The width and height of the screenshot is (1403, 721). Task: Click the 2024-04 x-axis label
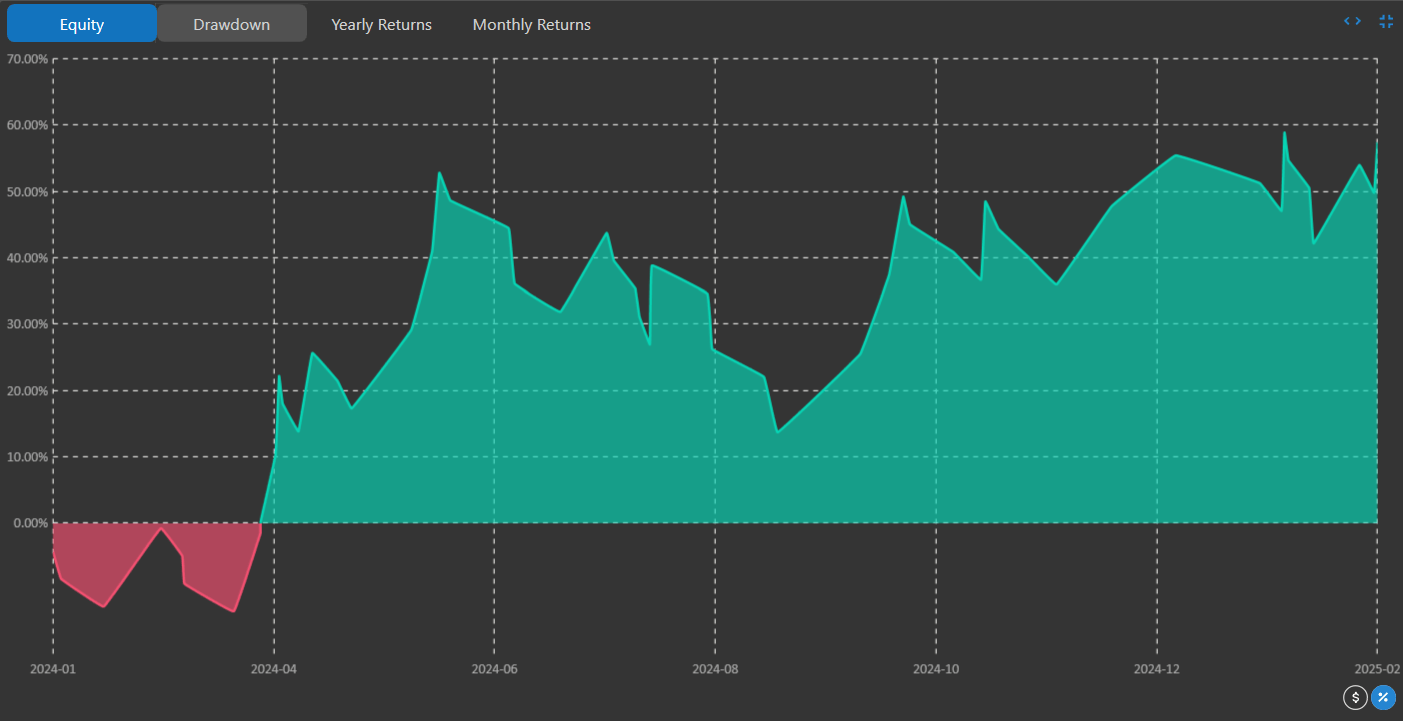(x=274, y=668)
